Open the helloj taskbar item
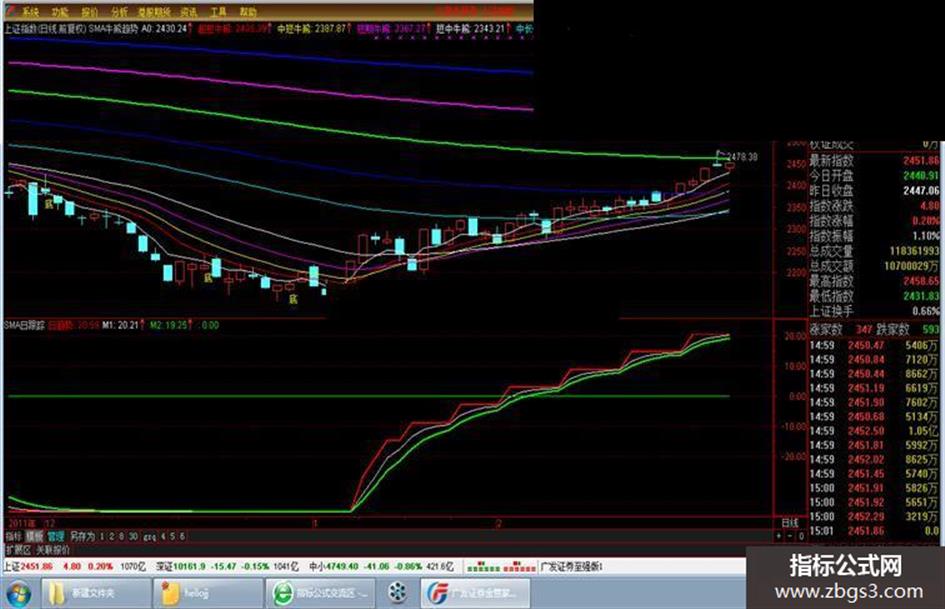This screenshot has width=945, height=609. click(208, 593)
